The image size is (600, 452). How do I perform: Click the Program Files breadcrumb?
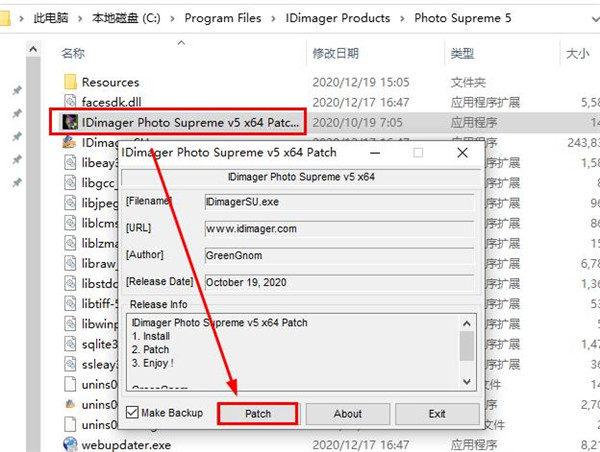tap(223, 18)
